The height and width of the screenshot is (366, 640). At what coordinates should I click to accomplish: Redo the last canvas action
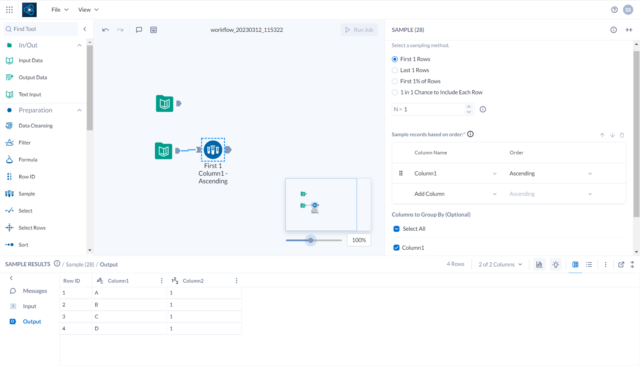click(x=120, y=30)
